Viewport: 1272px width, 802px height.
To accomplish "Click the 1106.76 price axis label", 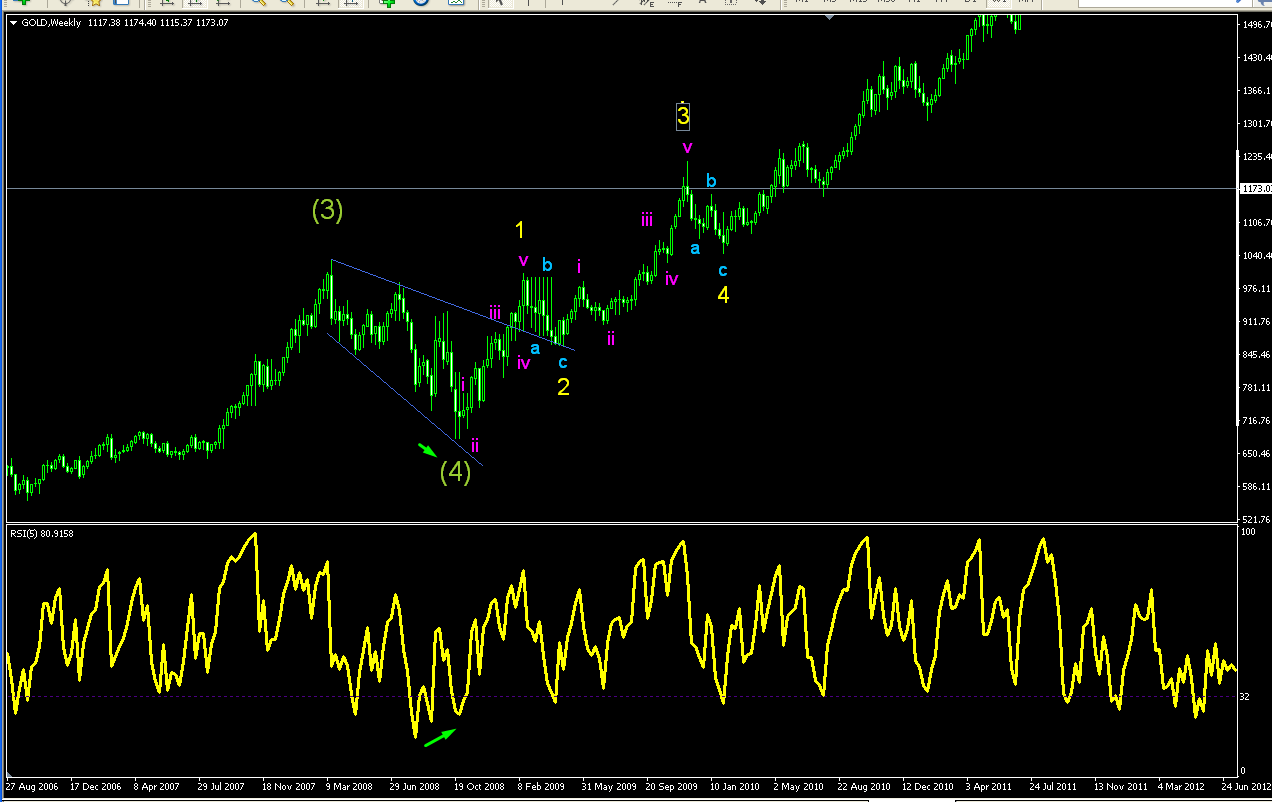I will pos(1255,223).
